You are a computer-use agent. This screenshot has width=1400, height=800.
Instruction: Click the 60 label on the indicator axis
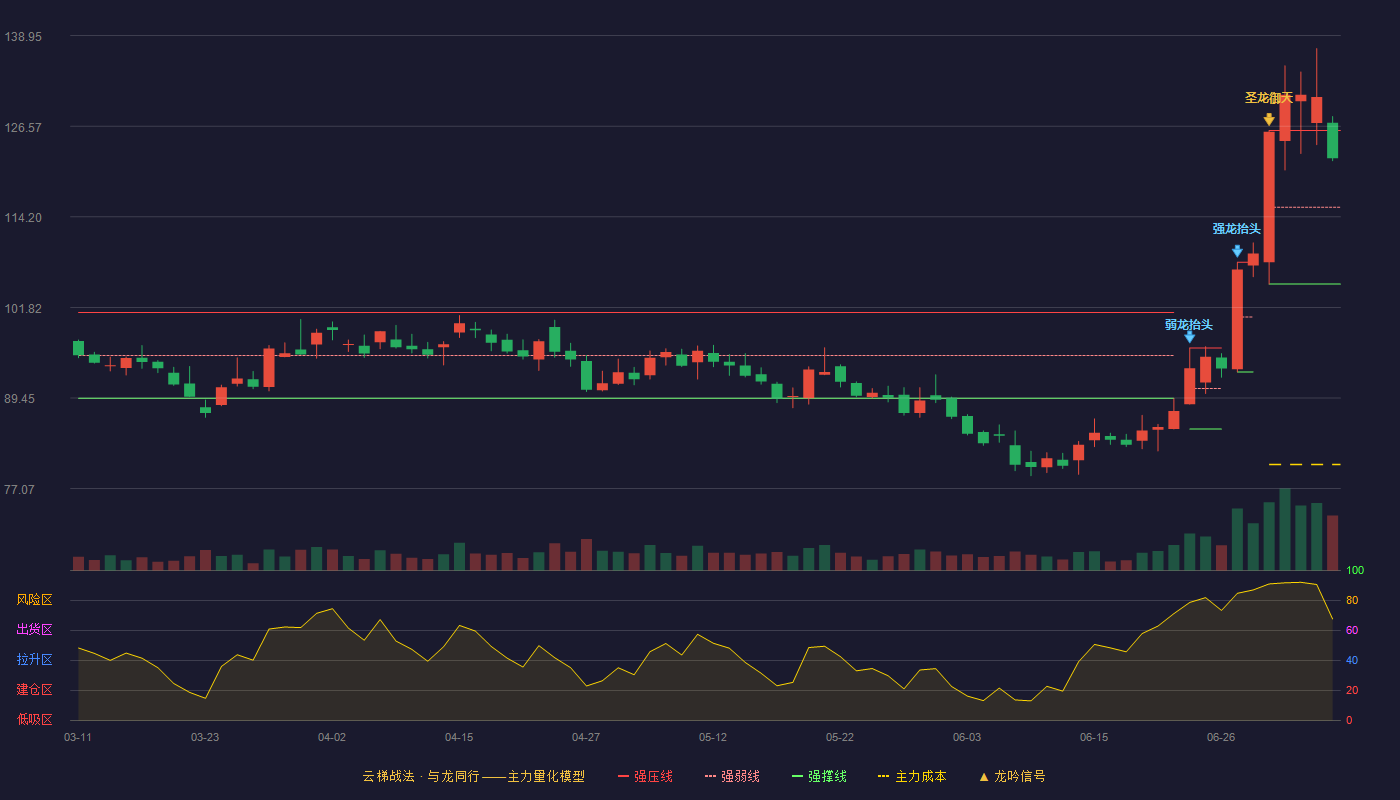point(1352,631)
